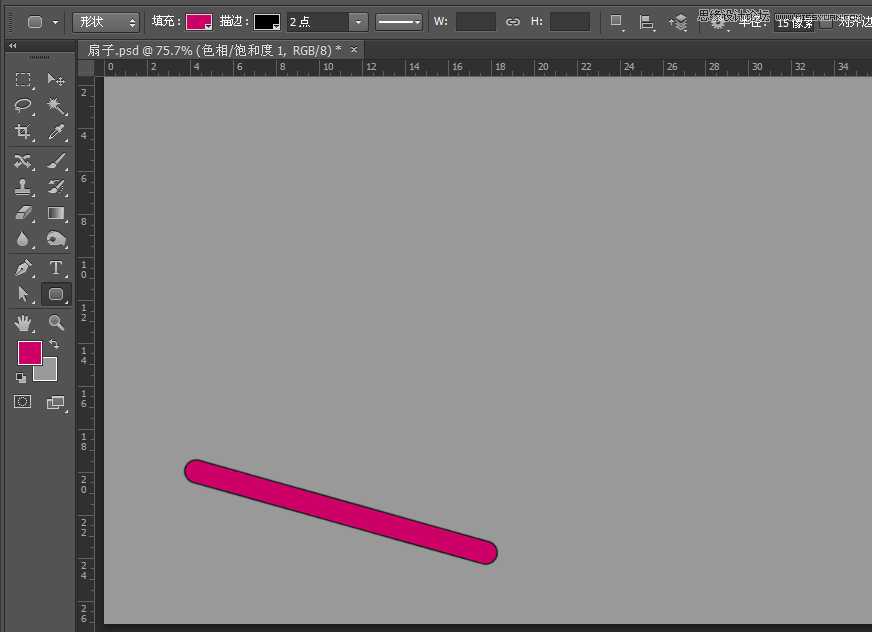Select the Zoom magnifier tool
This screenshot has height=632, width=872.
point(56,322)
